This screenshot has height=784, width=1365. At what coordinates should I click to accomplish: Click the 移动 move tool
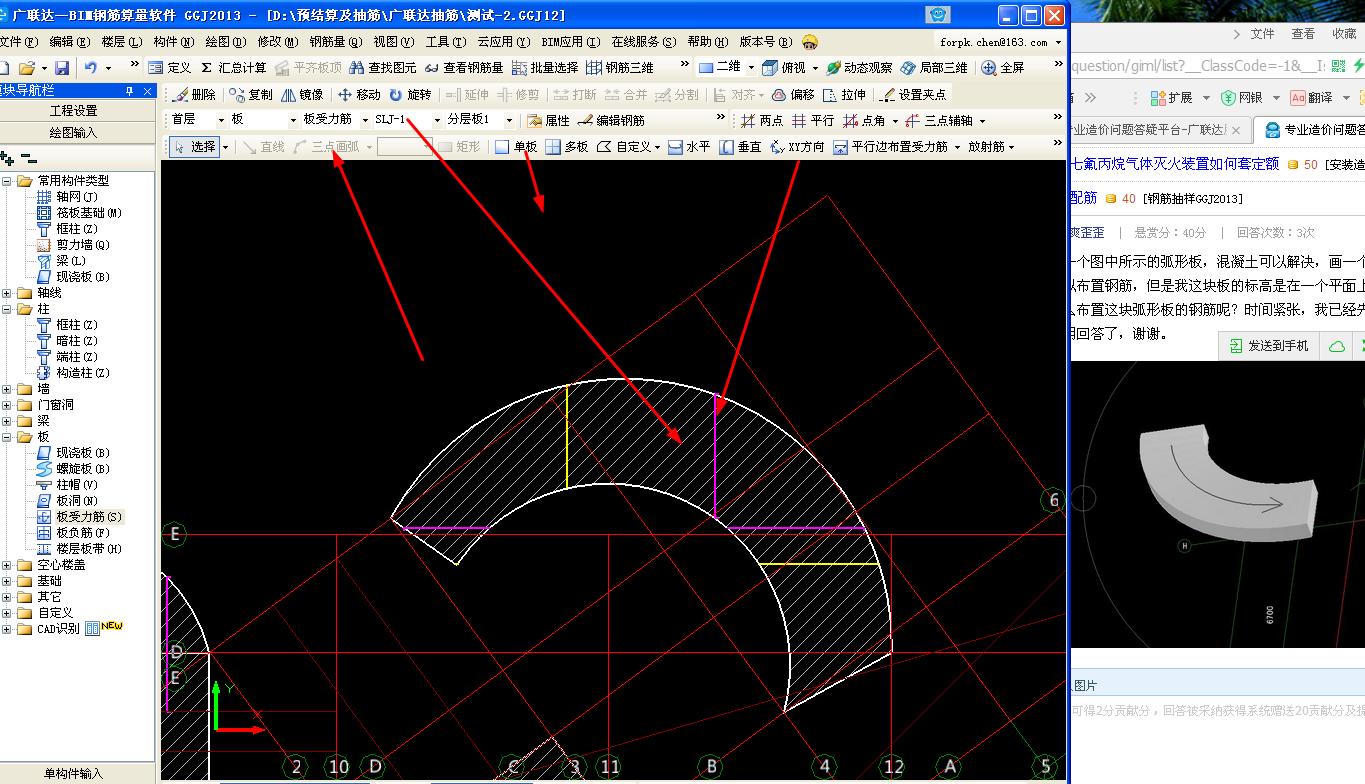(359, 95)
